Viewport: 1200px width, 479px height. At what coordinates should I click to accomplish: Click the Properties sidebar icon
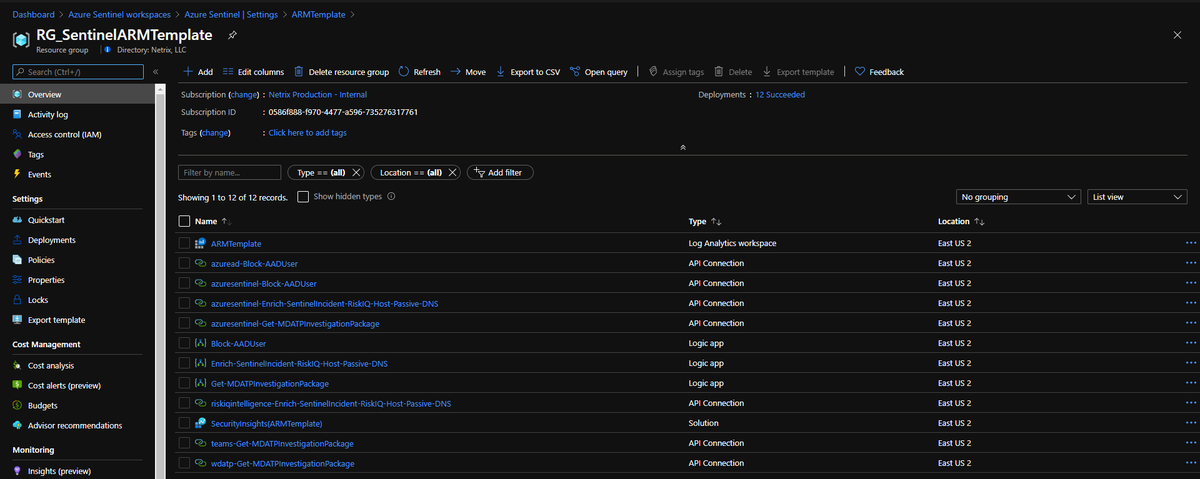tap(17, 280)
